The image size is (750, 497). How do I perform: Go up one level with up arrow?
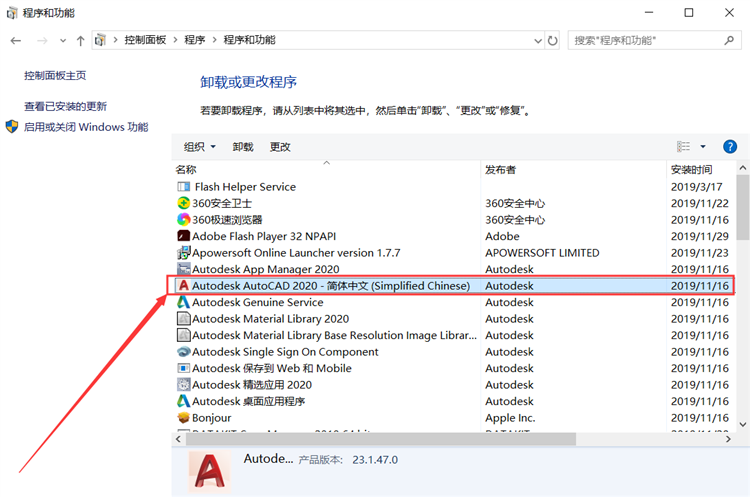pos(80,41)
